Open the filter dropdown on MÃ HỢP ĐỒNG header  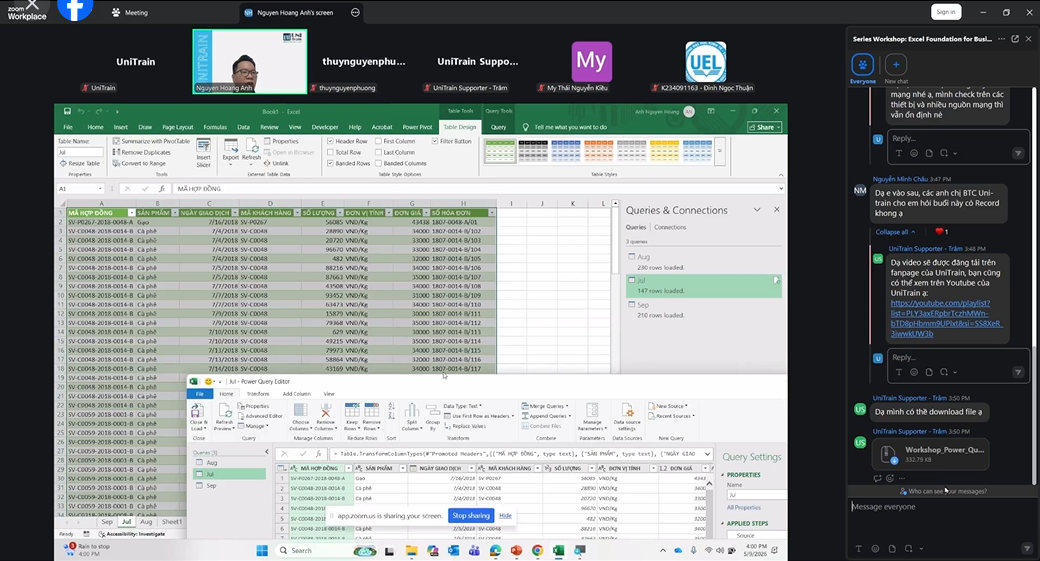131,213
